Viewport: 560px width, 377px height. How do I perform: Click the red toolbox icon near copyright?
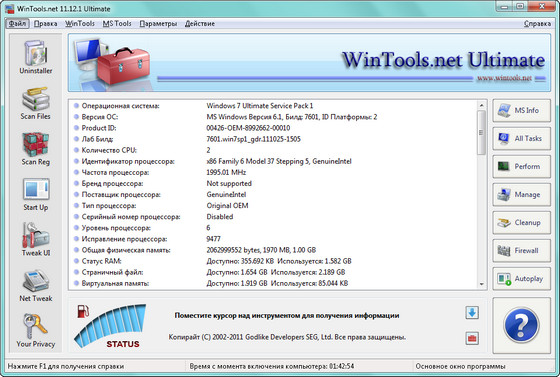tap(472, 338)
